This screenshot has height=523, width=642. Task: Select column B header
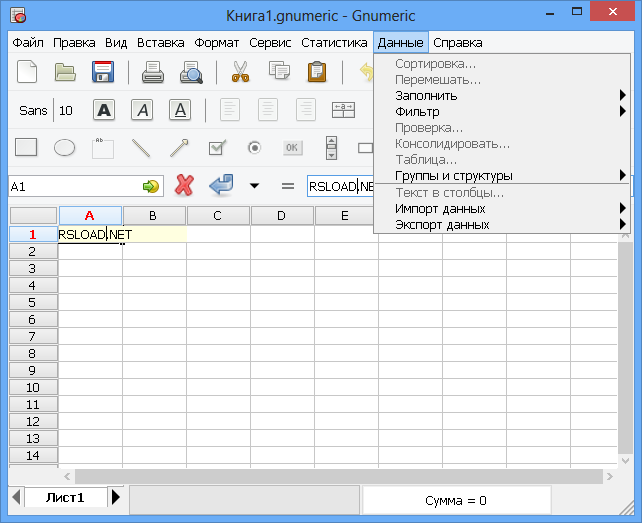click(x=154, y=215)
